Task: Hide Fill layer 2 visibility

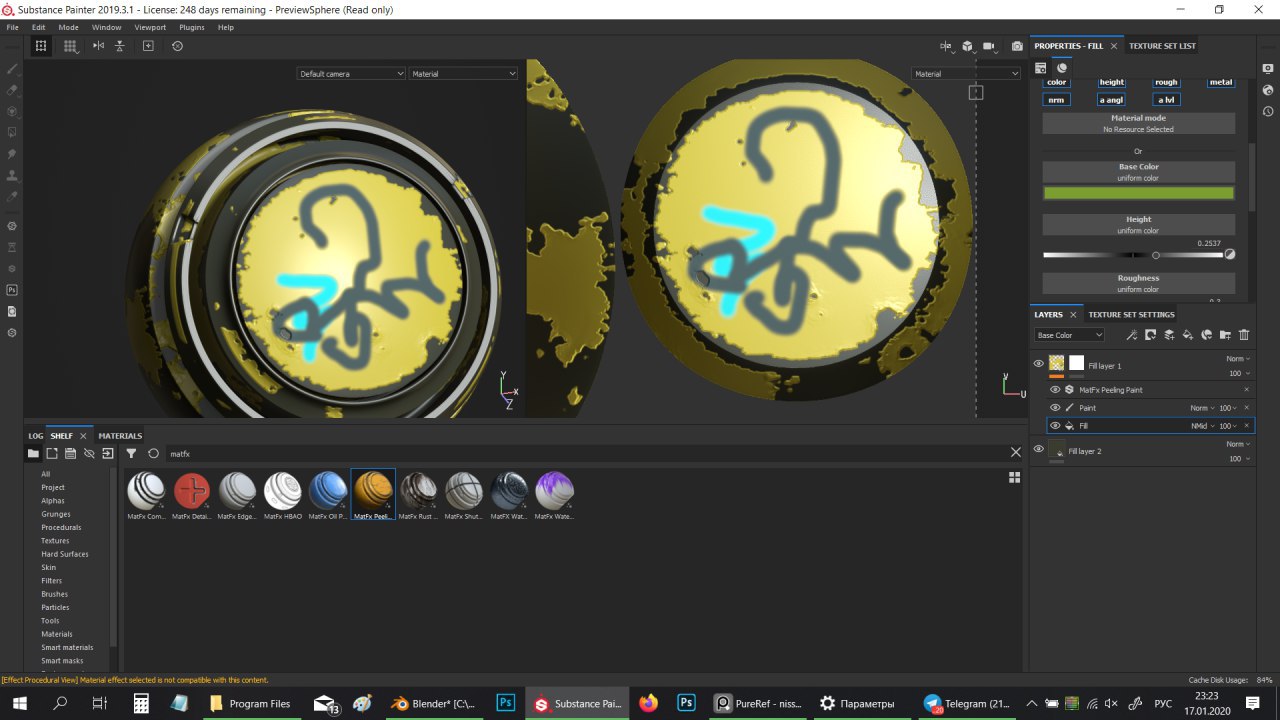Action: (1038, 450)
